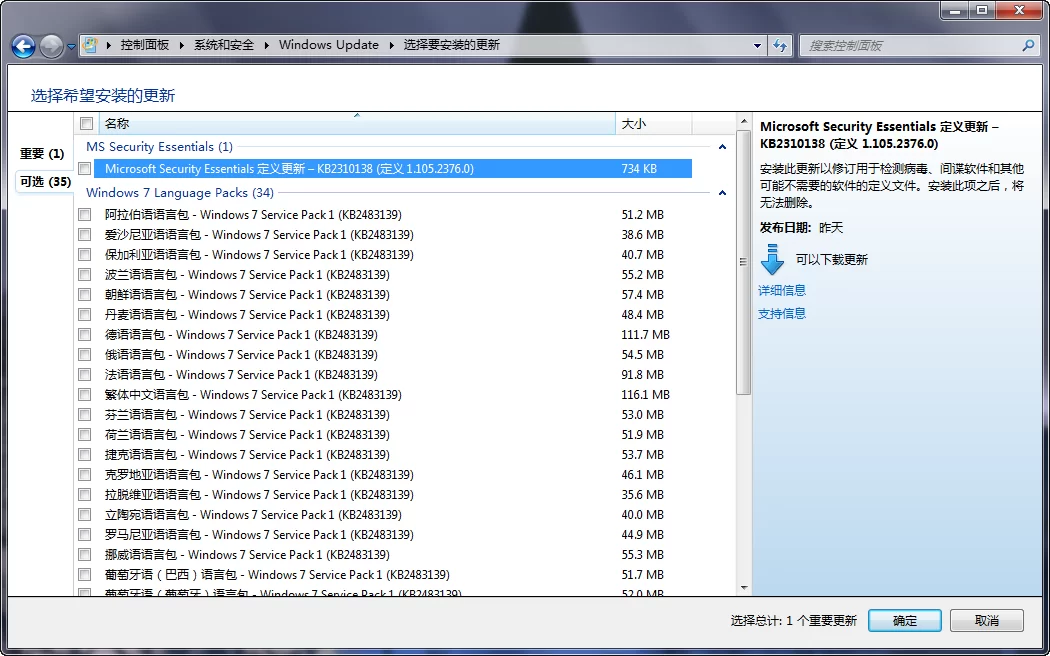Toggle the select-all checkbox in header
The width and height of the screenshot is (1050, 656).
pos(86,123)
